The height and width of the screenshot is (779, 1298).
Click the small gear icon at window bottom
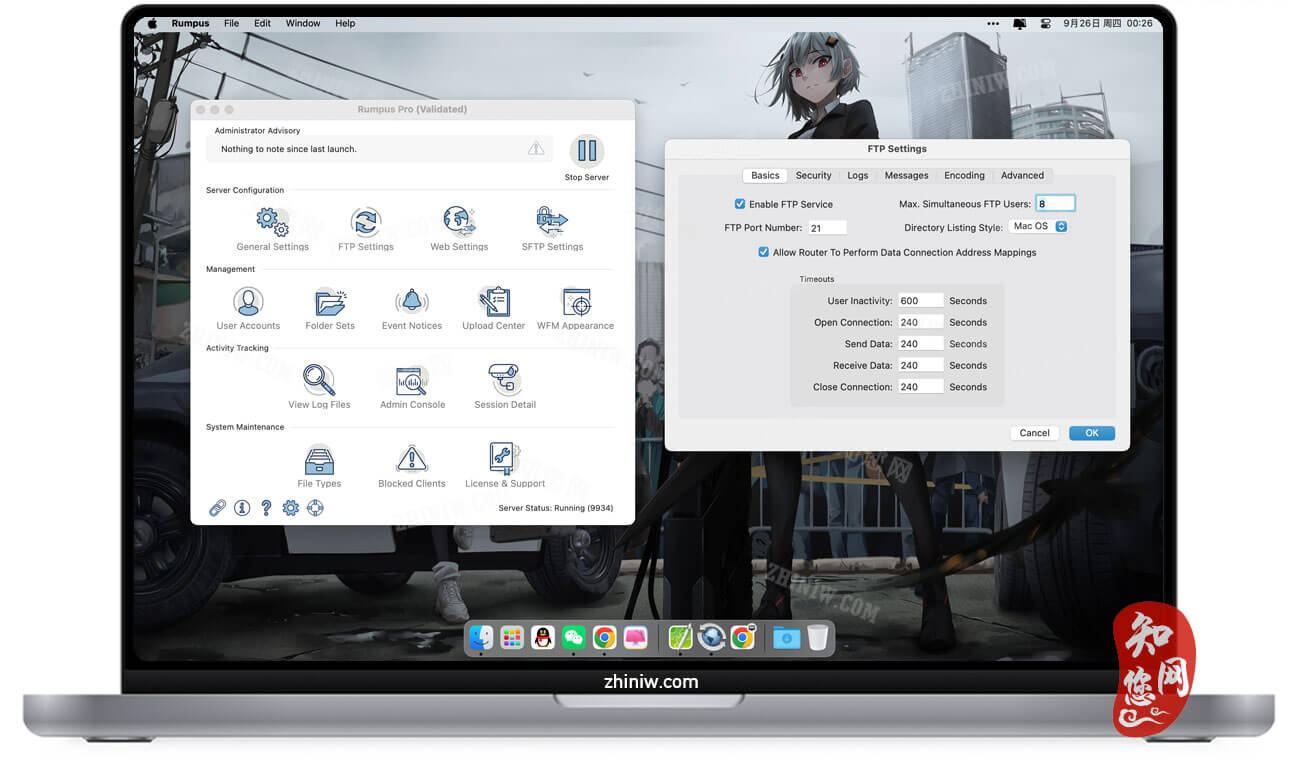tap(290, 508)
